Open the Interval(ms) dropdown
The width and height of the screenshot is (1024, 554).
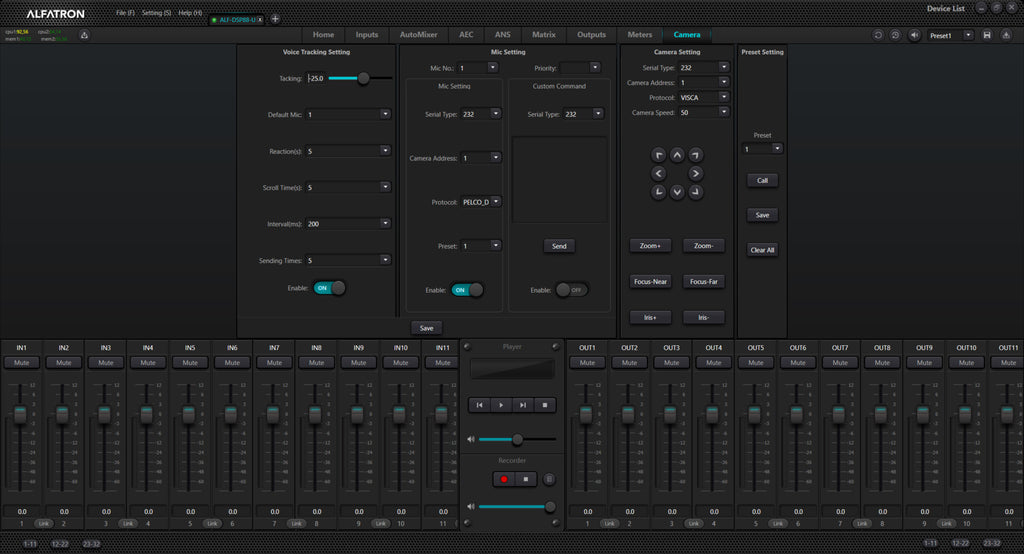(x=385, y=223)
